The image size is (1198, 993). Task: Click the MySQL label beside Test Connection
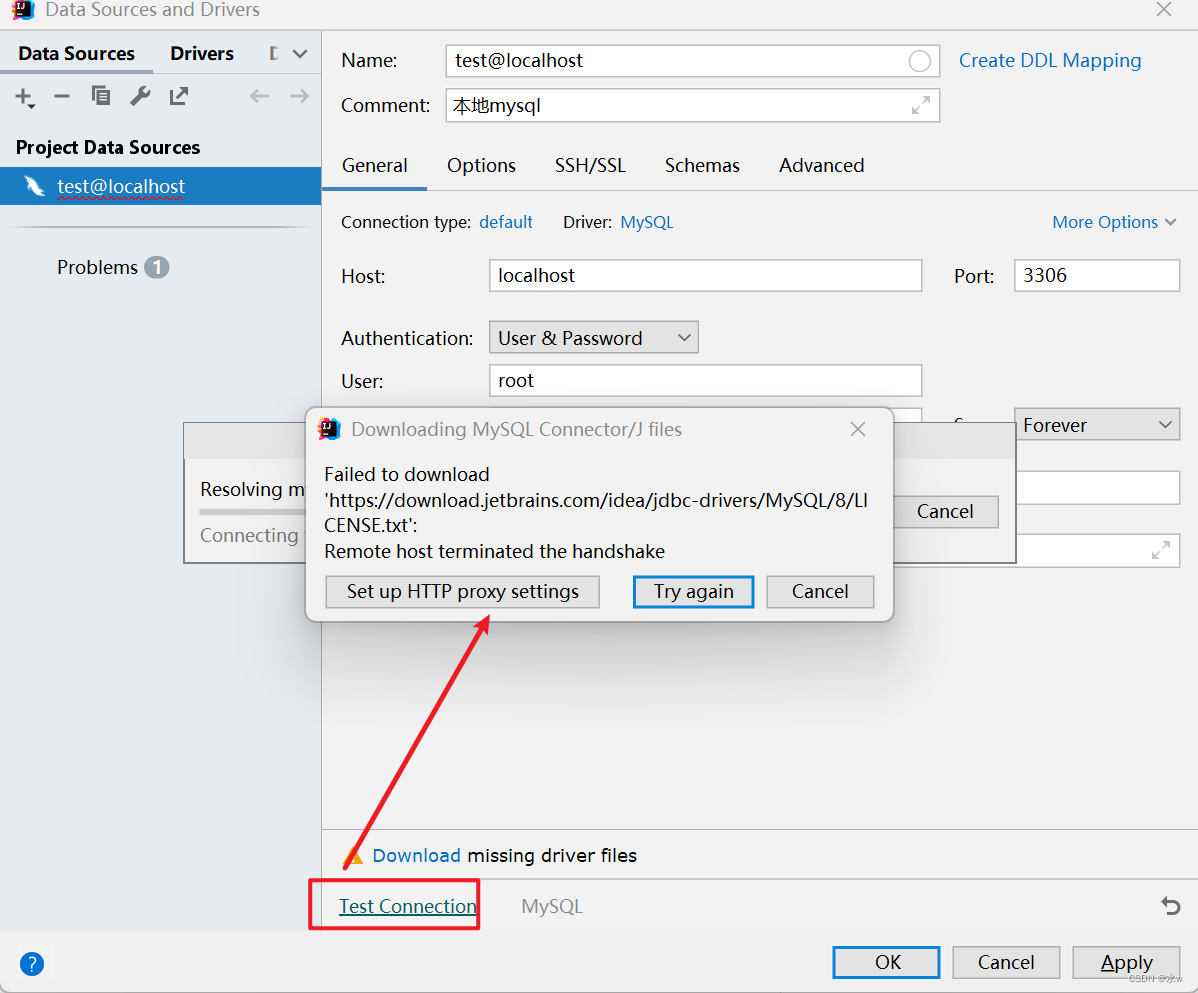(552, 906)
